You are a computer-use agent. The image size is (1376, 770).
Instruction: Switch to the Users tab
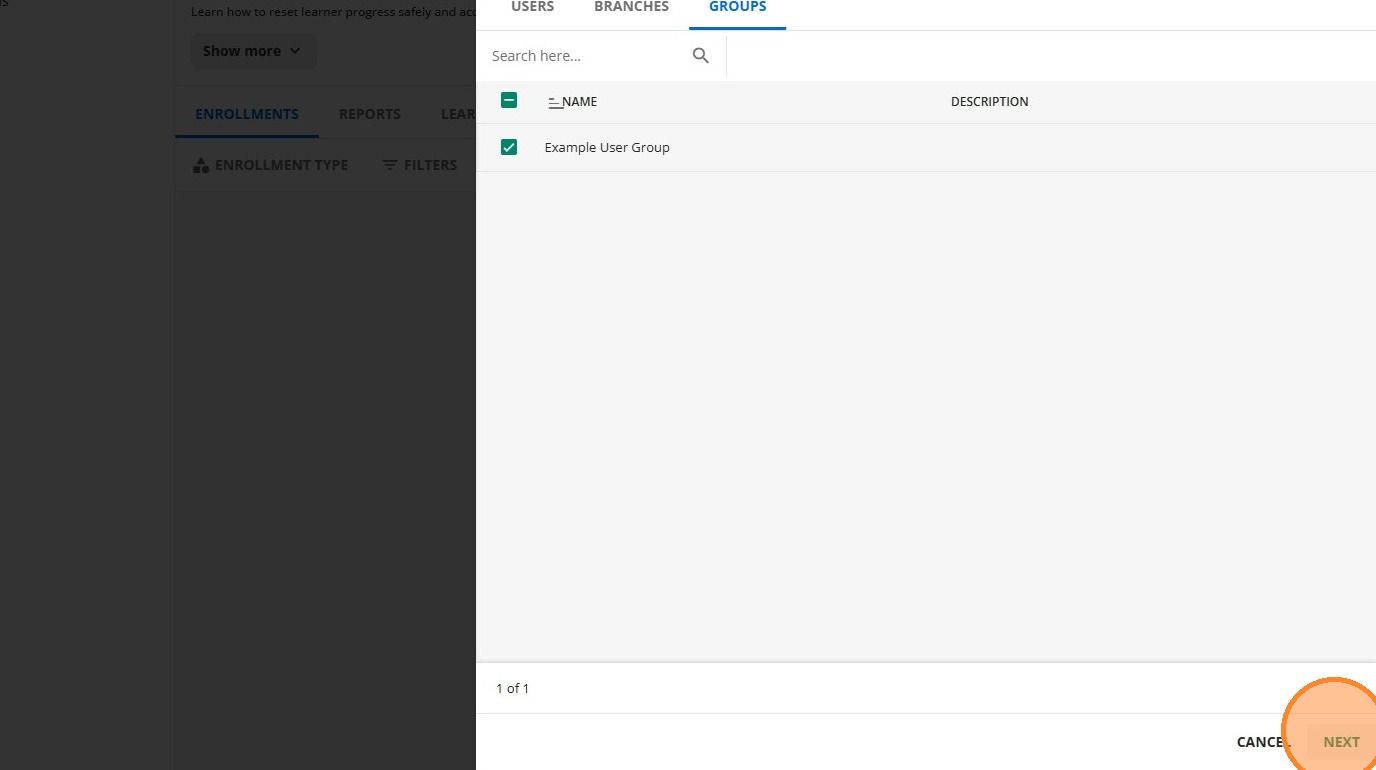533,7
